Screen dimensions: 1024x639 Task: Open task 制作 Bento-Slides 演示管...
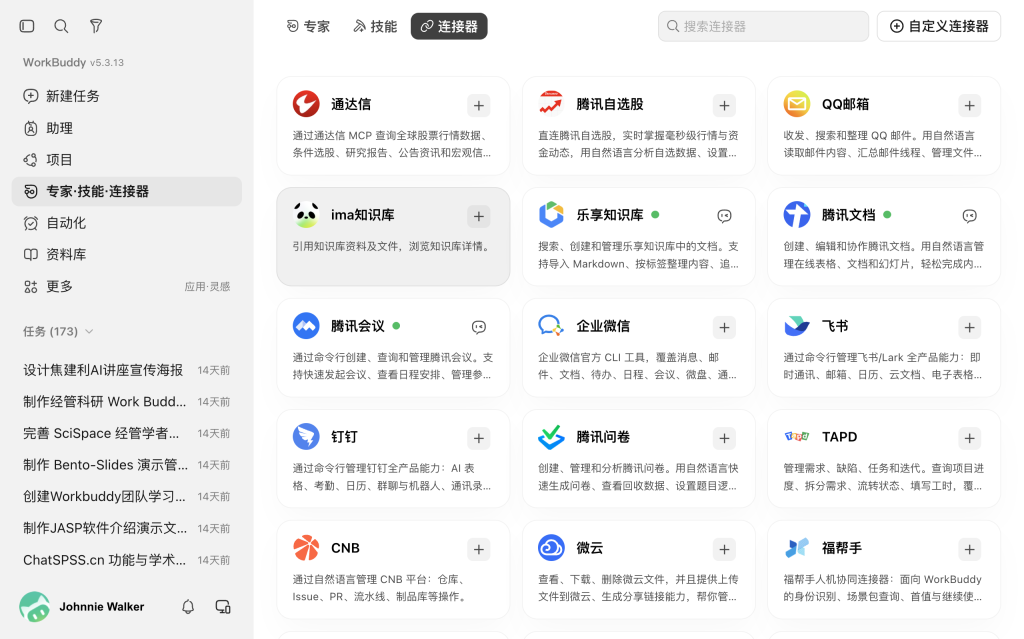coord(127,465)
